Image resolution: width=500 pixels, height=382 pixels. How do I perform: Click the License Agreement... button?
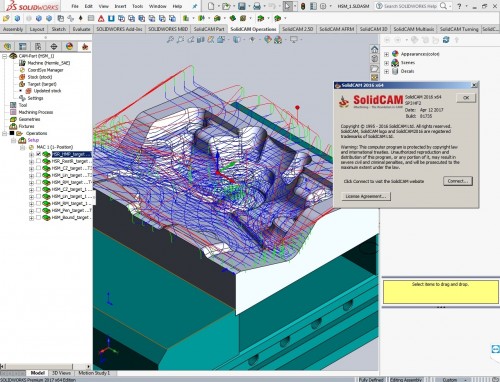click(366, 196)
